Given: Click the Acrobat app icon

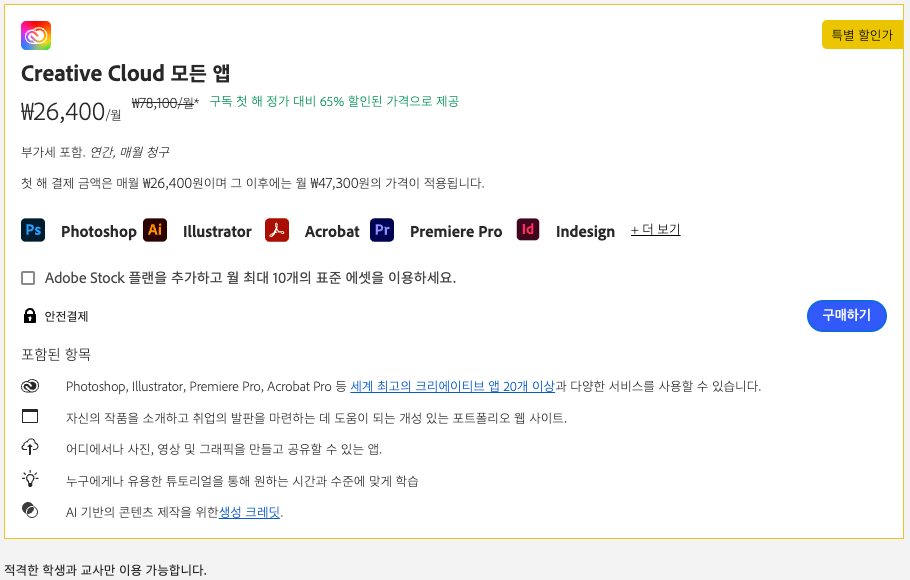Looking at the screenshot, I should coord(277,230).
